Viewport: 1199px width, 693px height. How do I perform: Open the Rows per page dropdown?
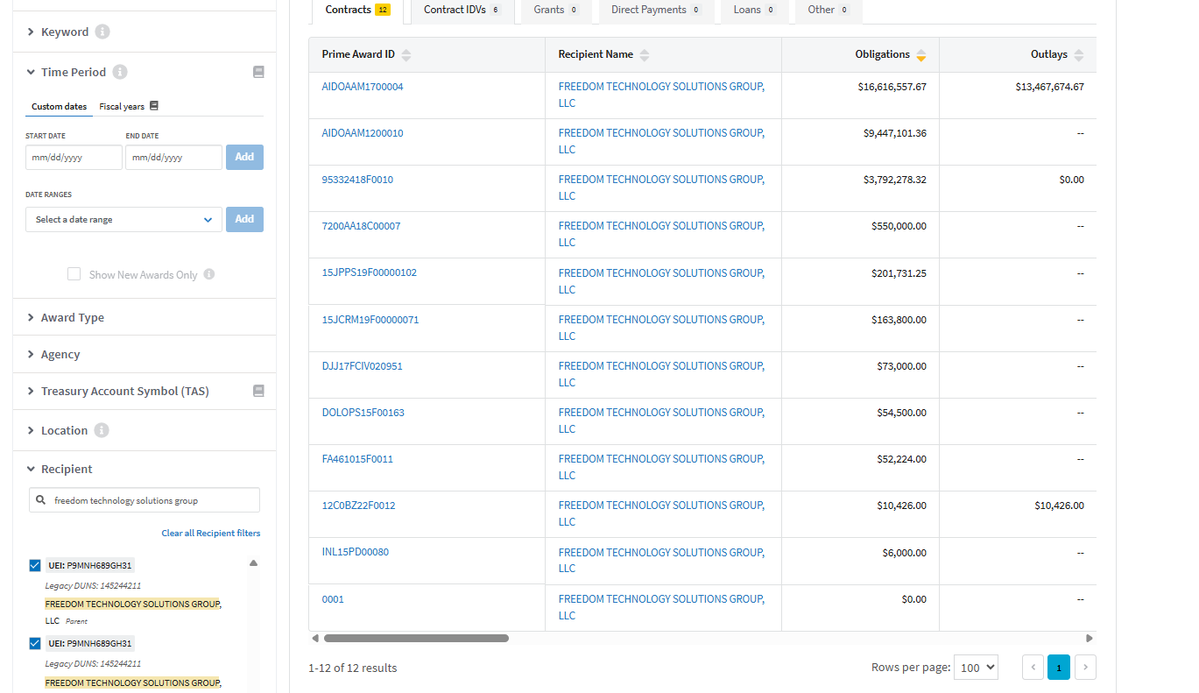point(976,667)
